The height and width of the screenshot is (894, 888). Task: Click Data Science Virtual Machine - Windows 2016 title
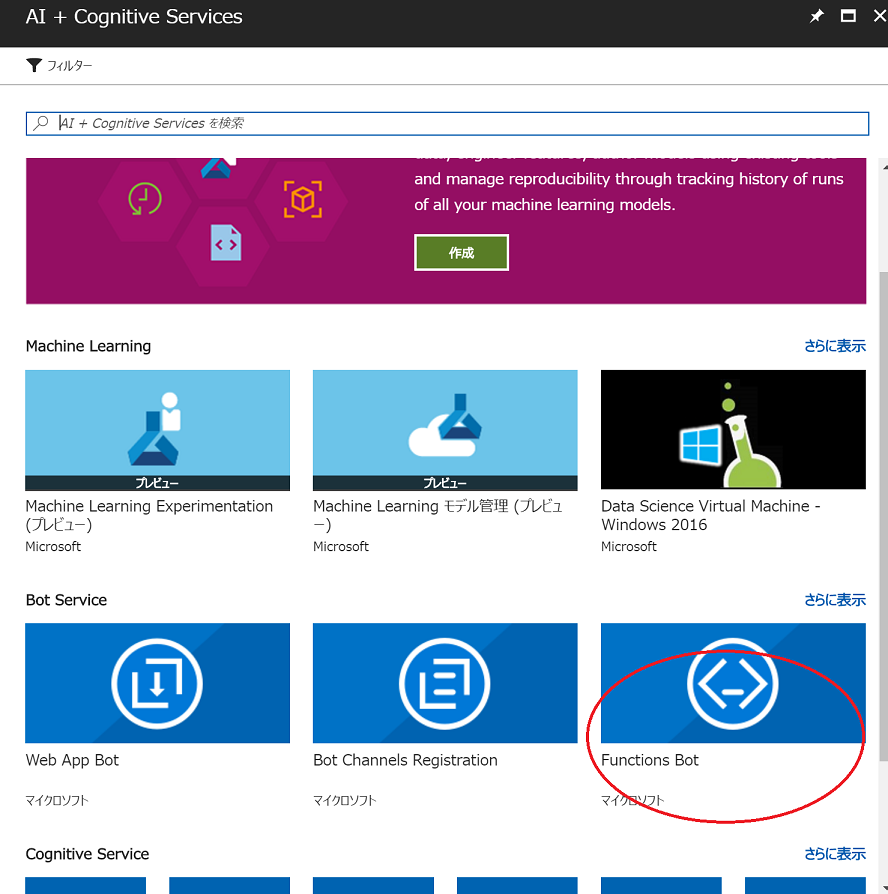711,515
